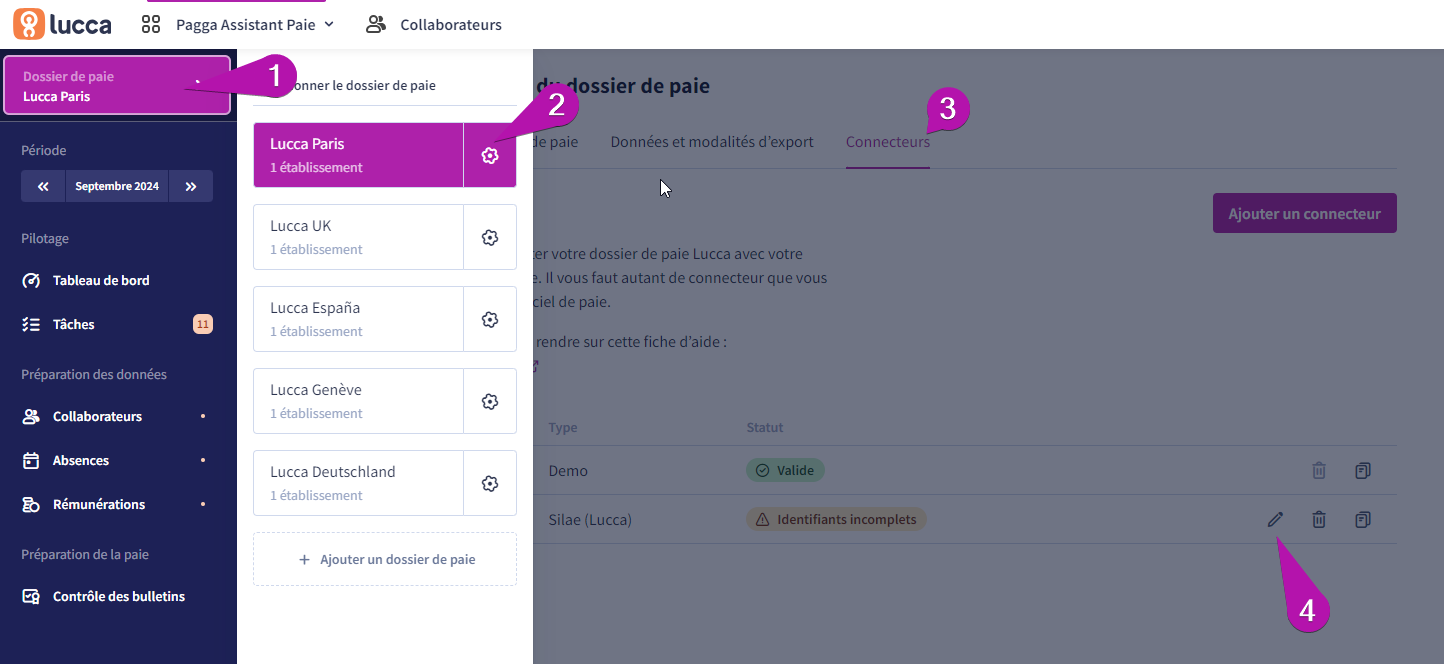Open settings gear for Lucca Paris
Viewport: 1444px width, 664px height.
click(x=490, y=155)
